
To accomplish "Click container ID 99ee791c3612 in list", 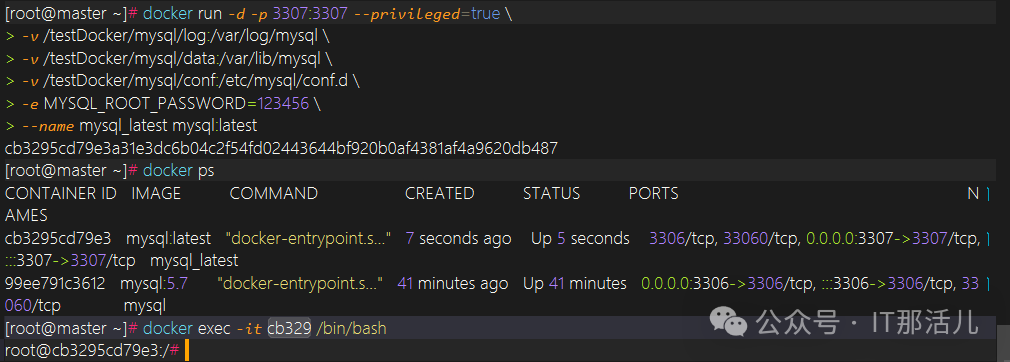I will [56, 283].
